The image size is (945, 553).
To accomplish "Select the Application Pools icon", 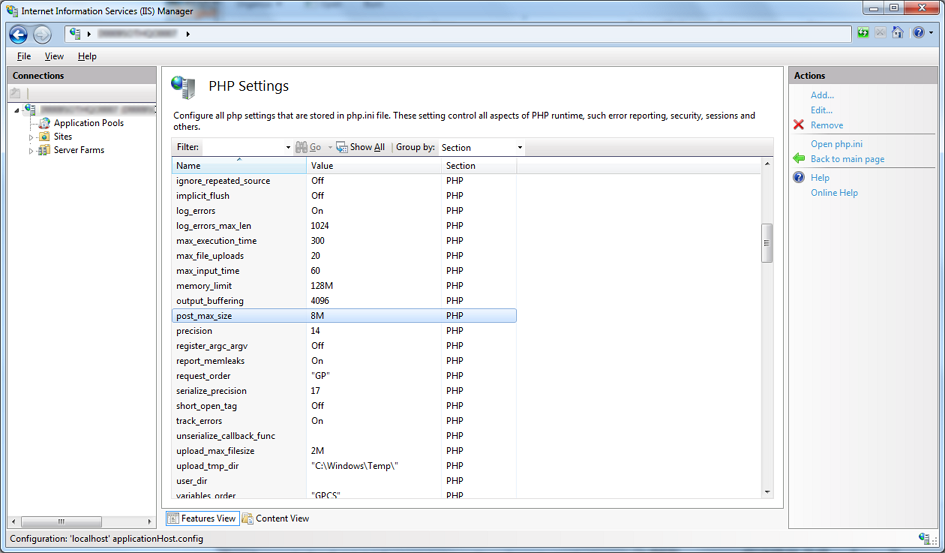I will pyautogui.click(x=44, y=123).
